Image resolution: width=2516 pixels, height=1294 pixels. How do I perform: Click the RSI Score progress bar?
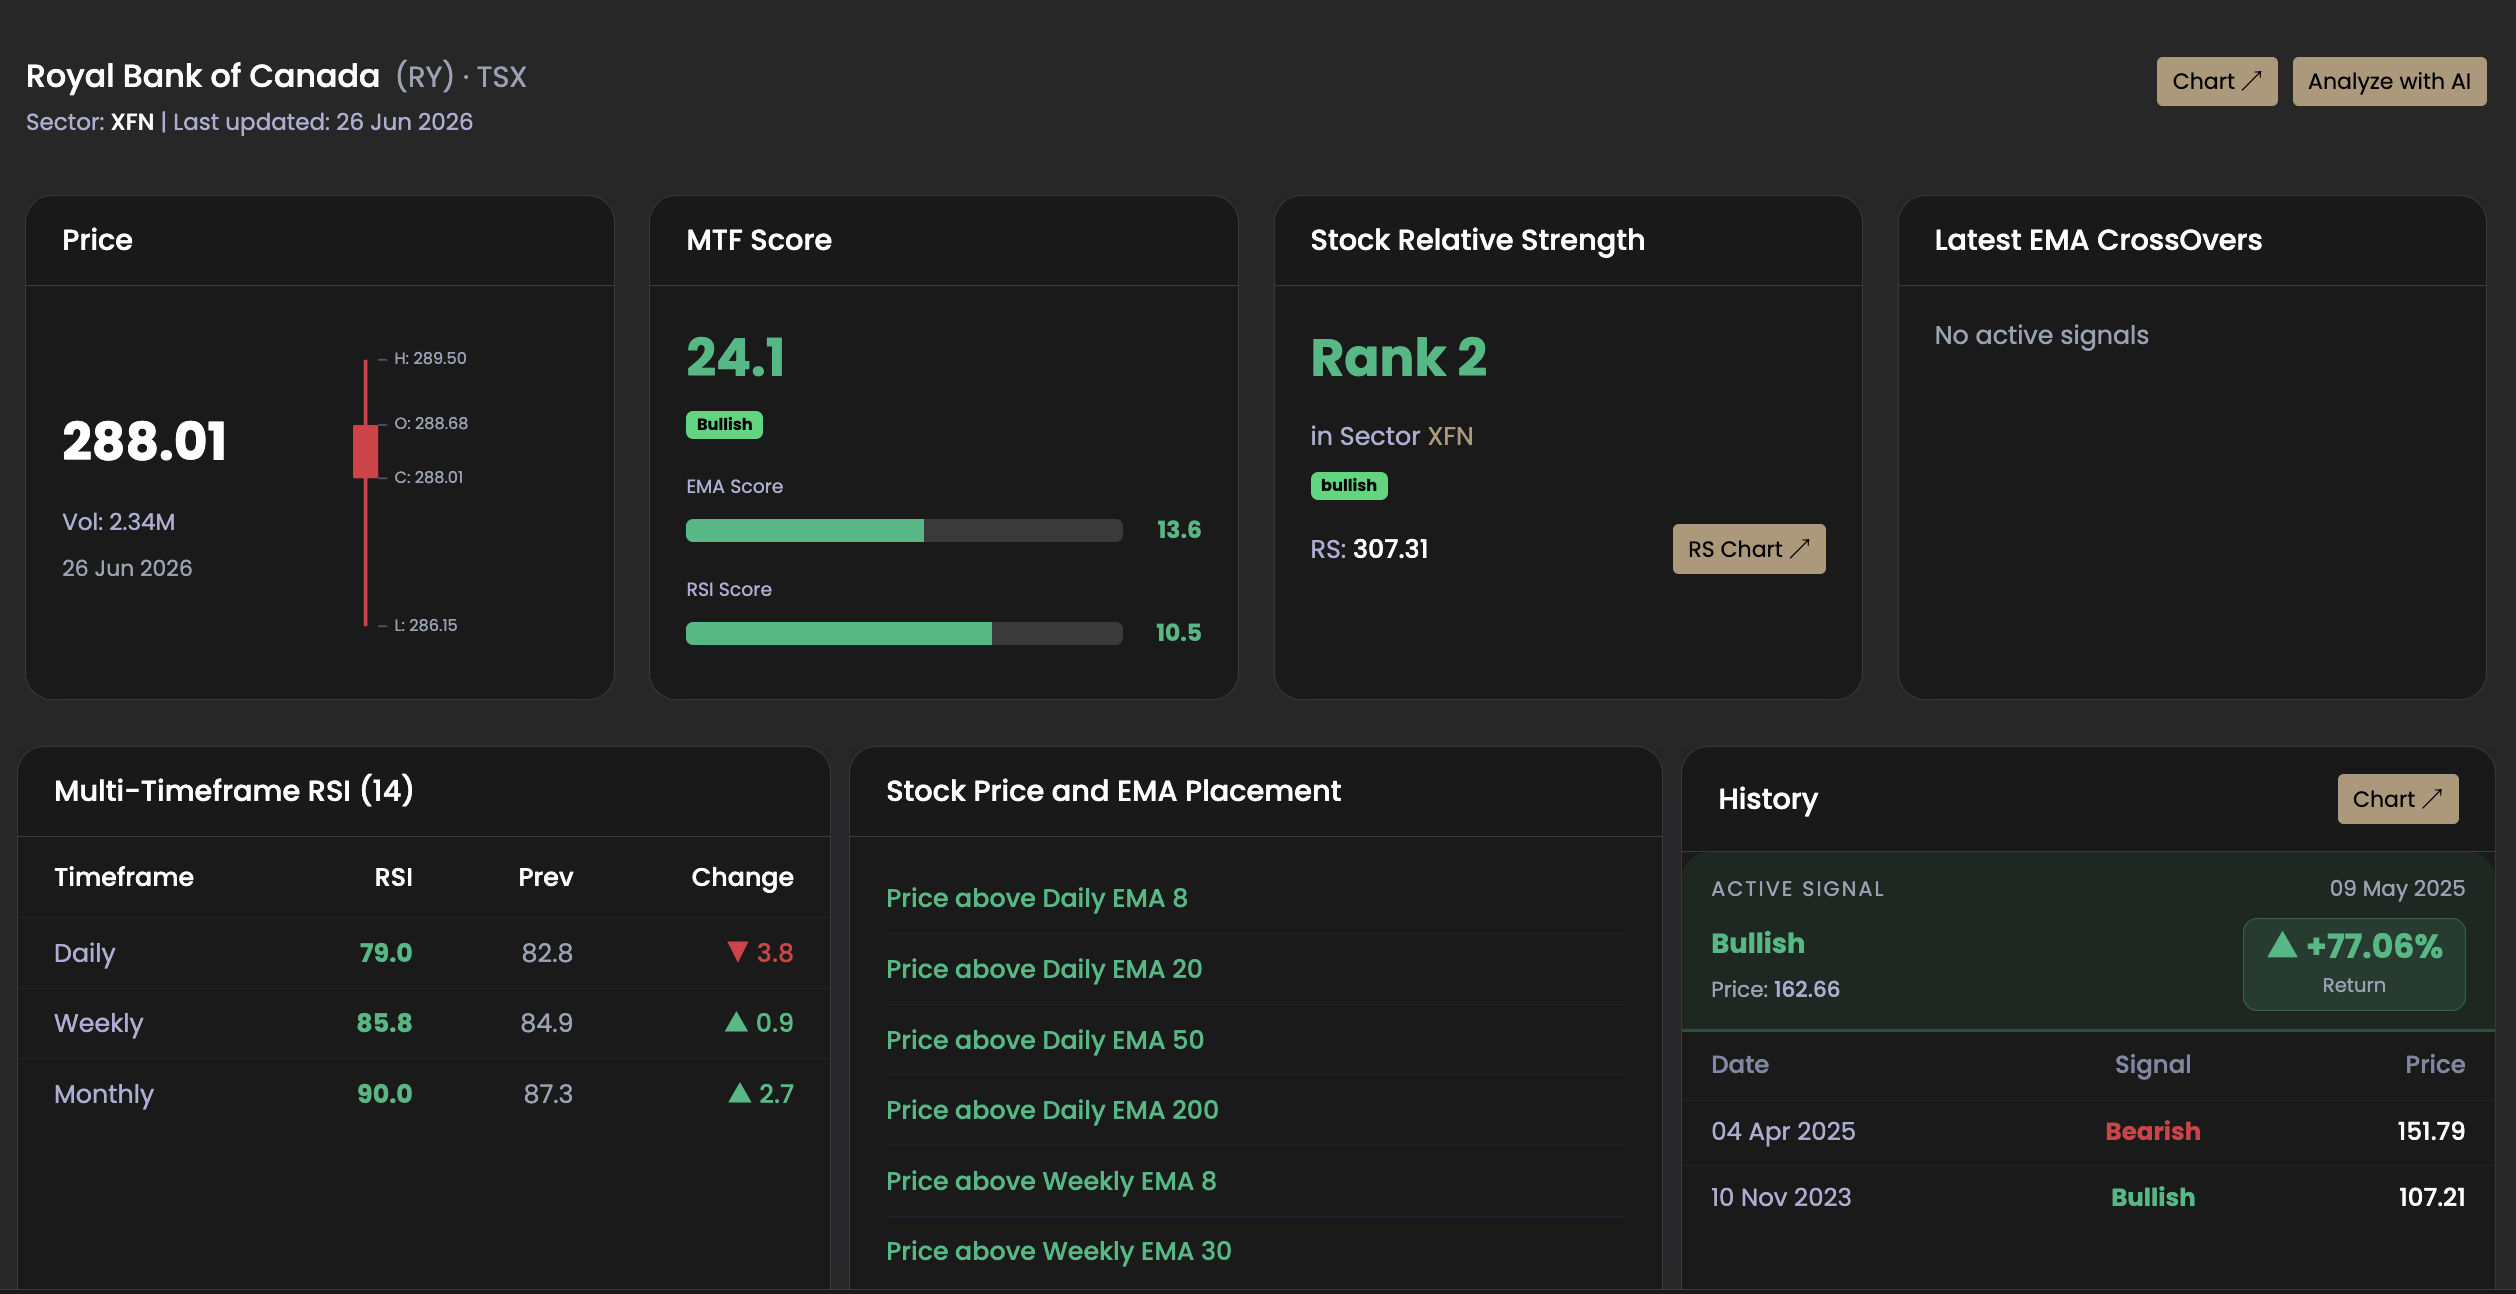click(904, 633)
